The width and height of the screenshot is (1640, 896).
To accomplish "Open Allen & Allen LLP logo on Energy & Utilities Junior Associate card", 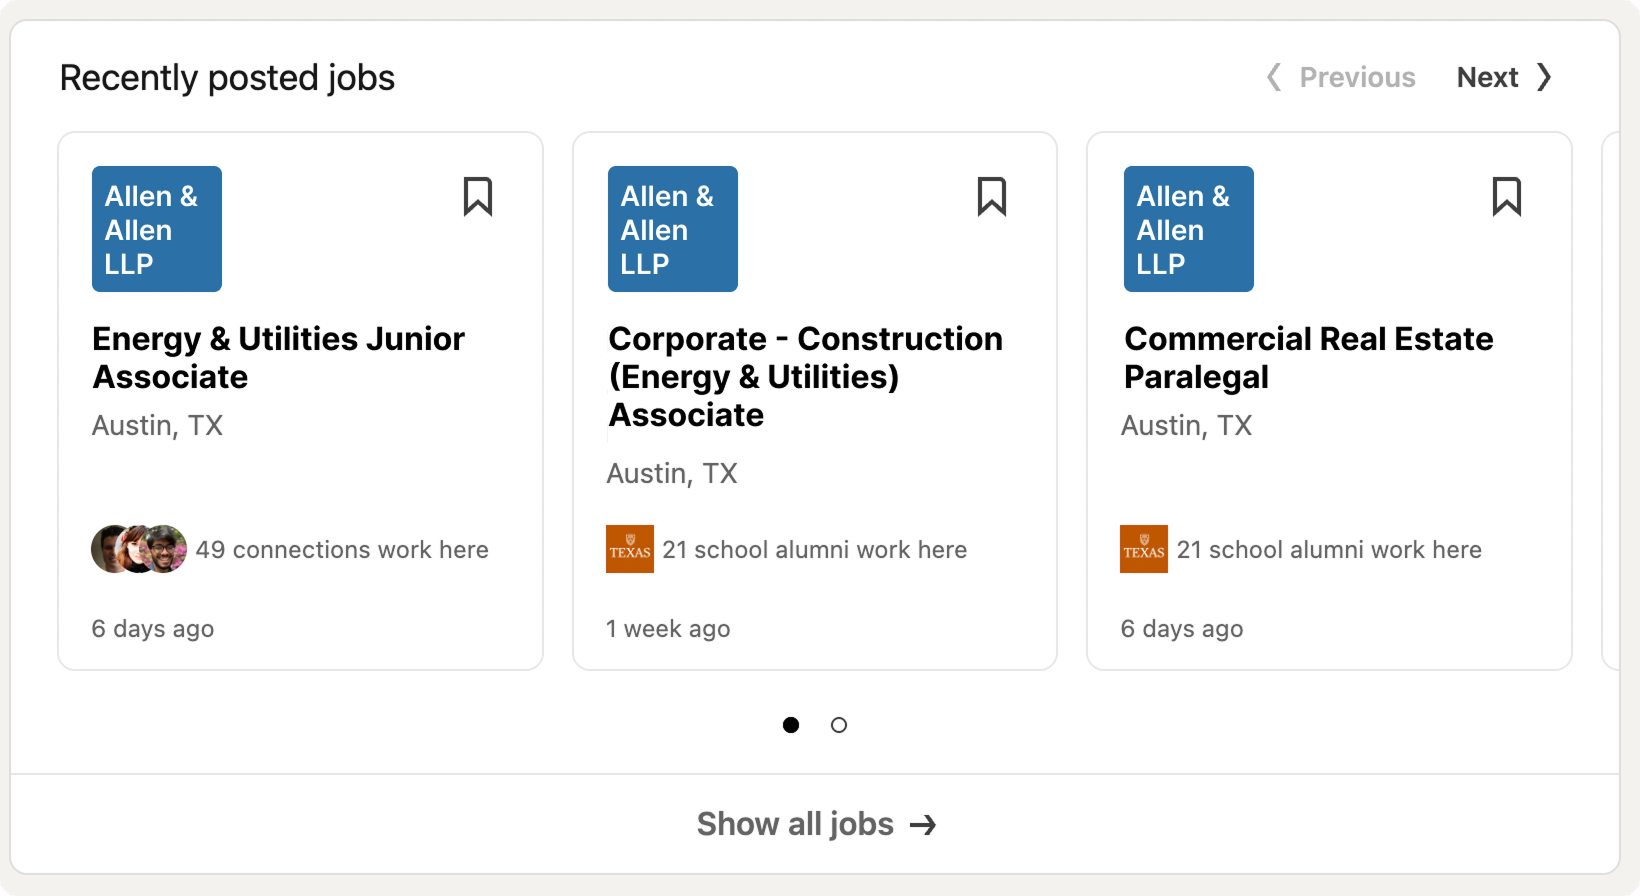I will pos(157,229).
